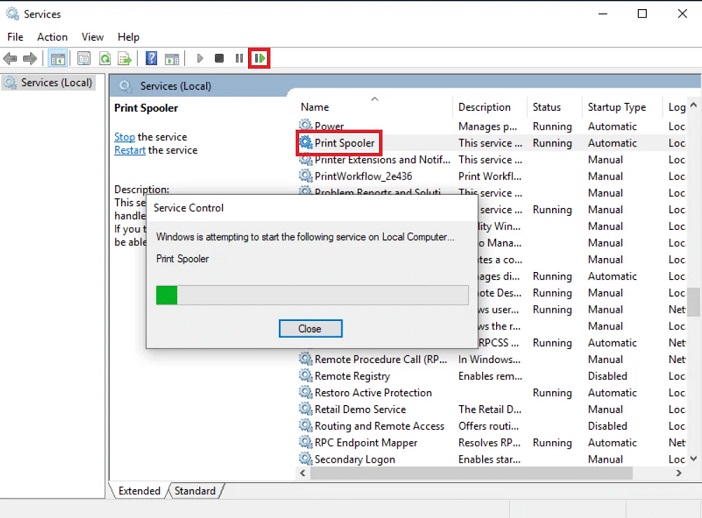Select the Restoro Active Protection service
Image resolution: width=702 pixels, height=518 pixels.
[x=492, y=392]
